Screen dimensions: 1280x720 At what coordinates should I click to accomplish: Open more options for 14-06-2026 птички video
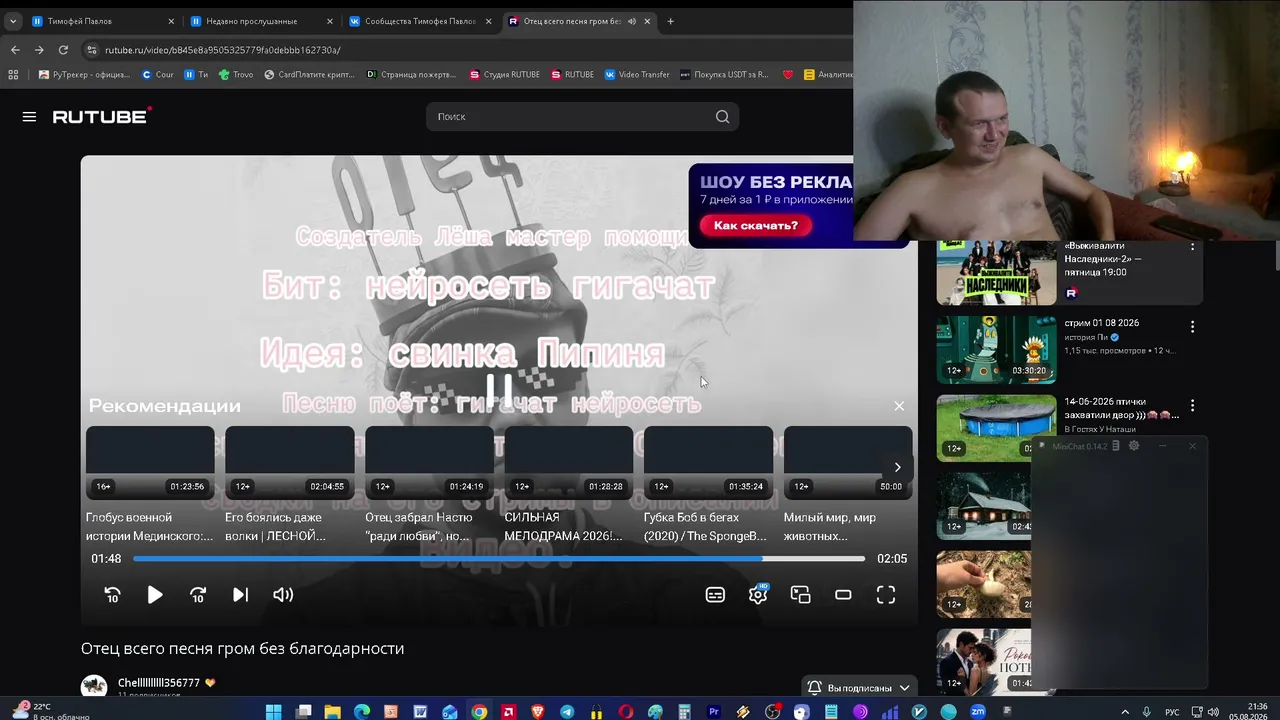1192,406
